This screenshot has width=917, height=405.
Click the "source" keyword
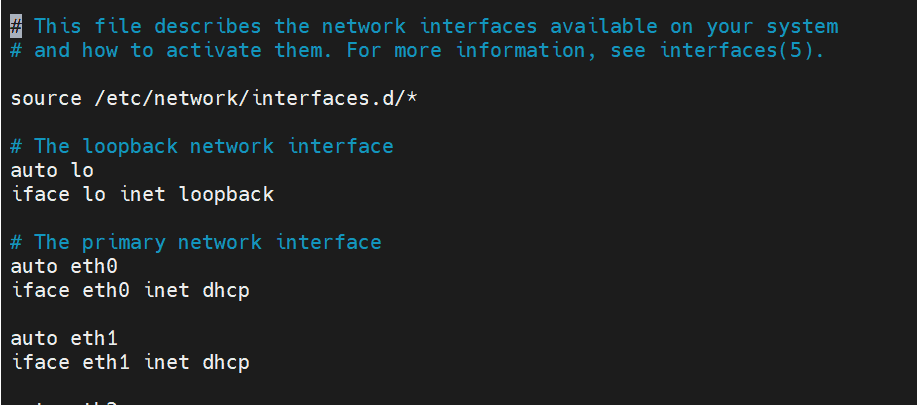(46, 98)
